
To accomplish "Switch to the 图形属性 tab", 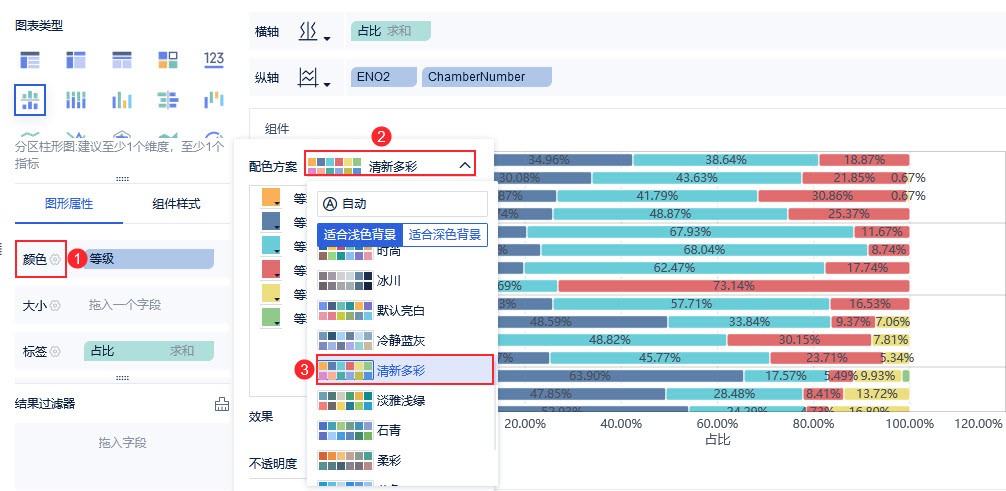I will [x=69, y=204].
